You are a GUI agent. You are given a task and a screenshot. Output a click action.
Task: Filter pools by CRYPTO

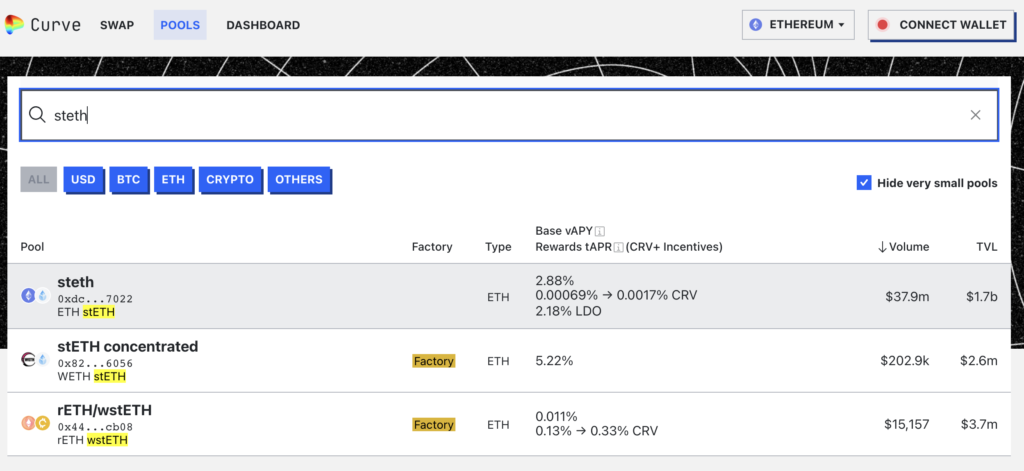tap(230, 180)
